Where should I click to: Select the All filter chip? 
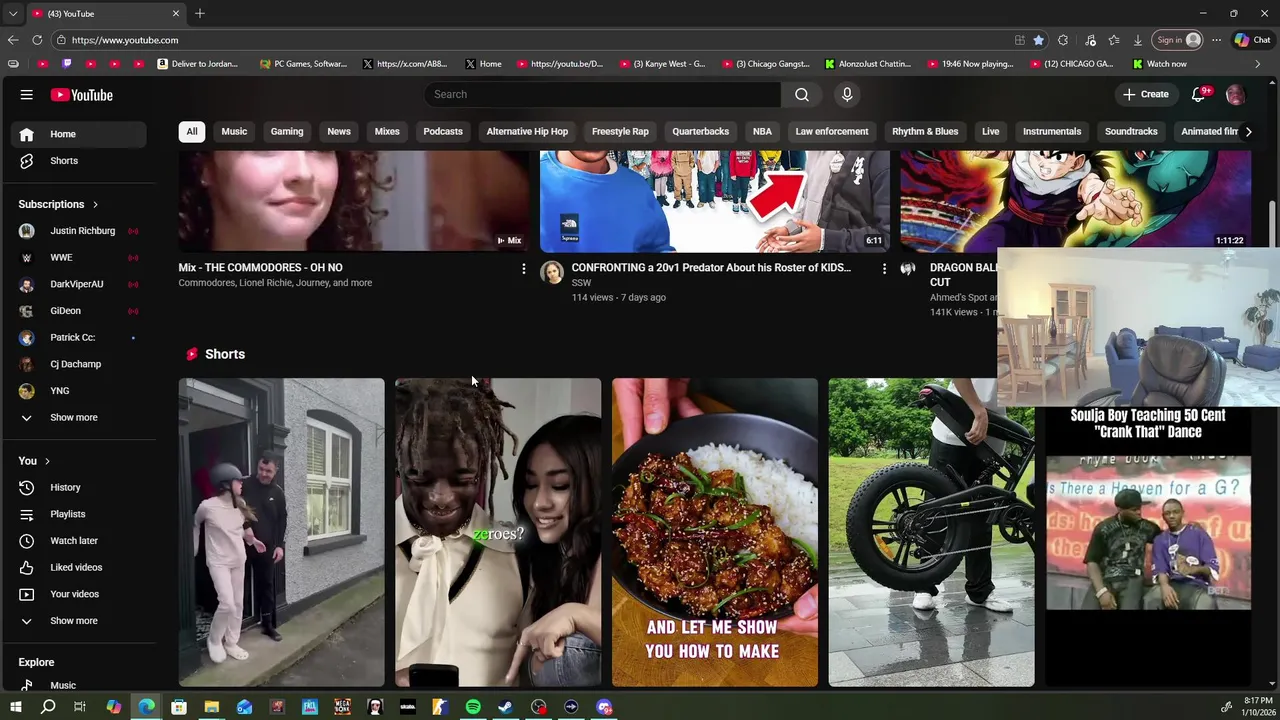(192, 131)
